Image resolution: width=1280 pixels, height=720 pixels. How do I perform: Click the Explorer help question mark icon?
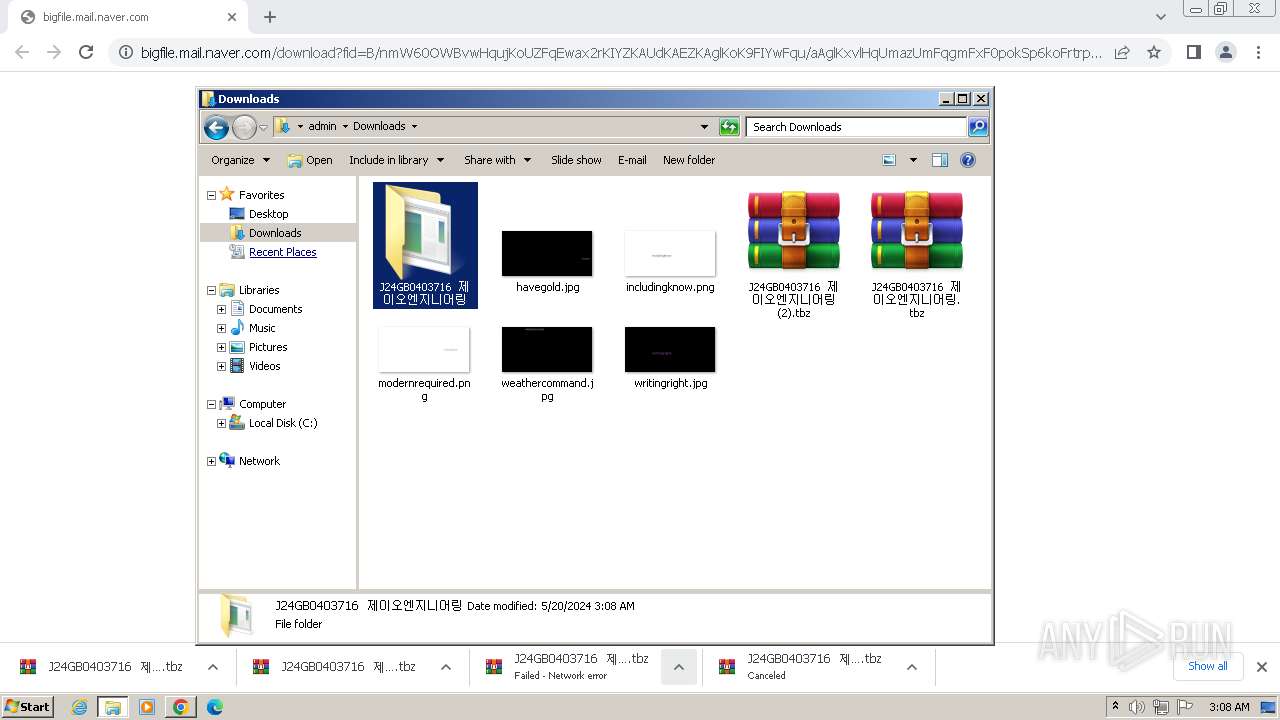click(x=967, y=160)
